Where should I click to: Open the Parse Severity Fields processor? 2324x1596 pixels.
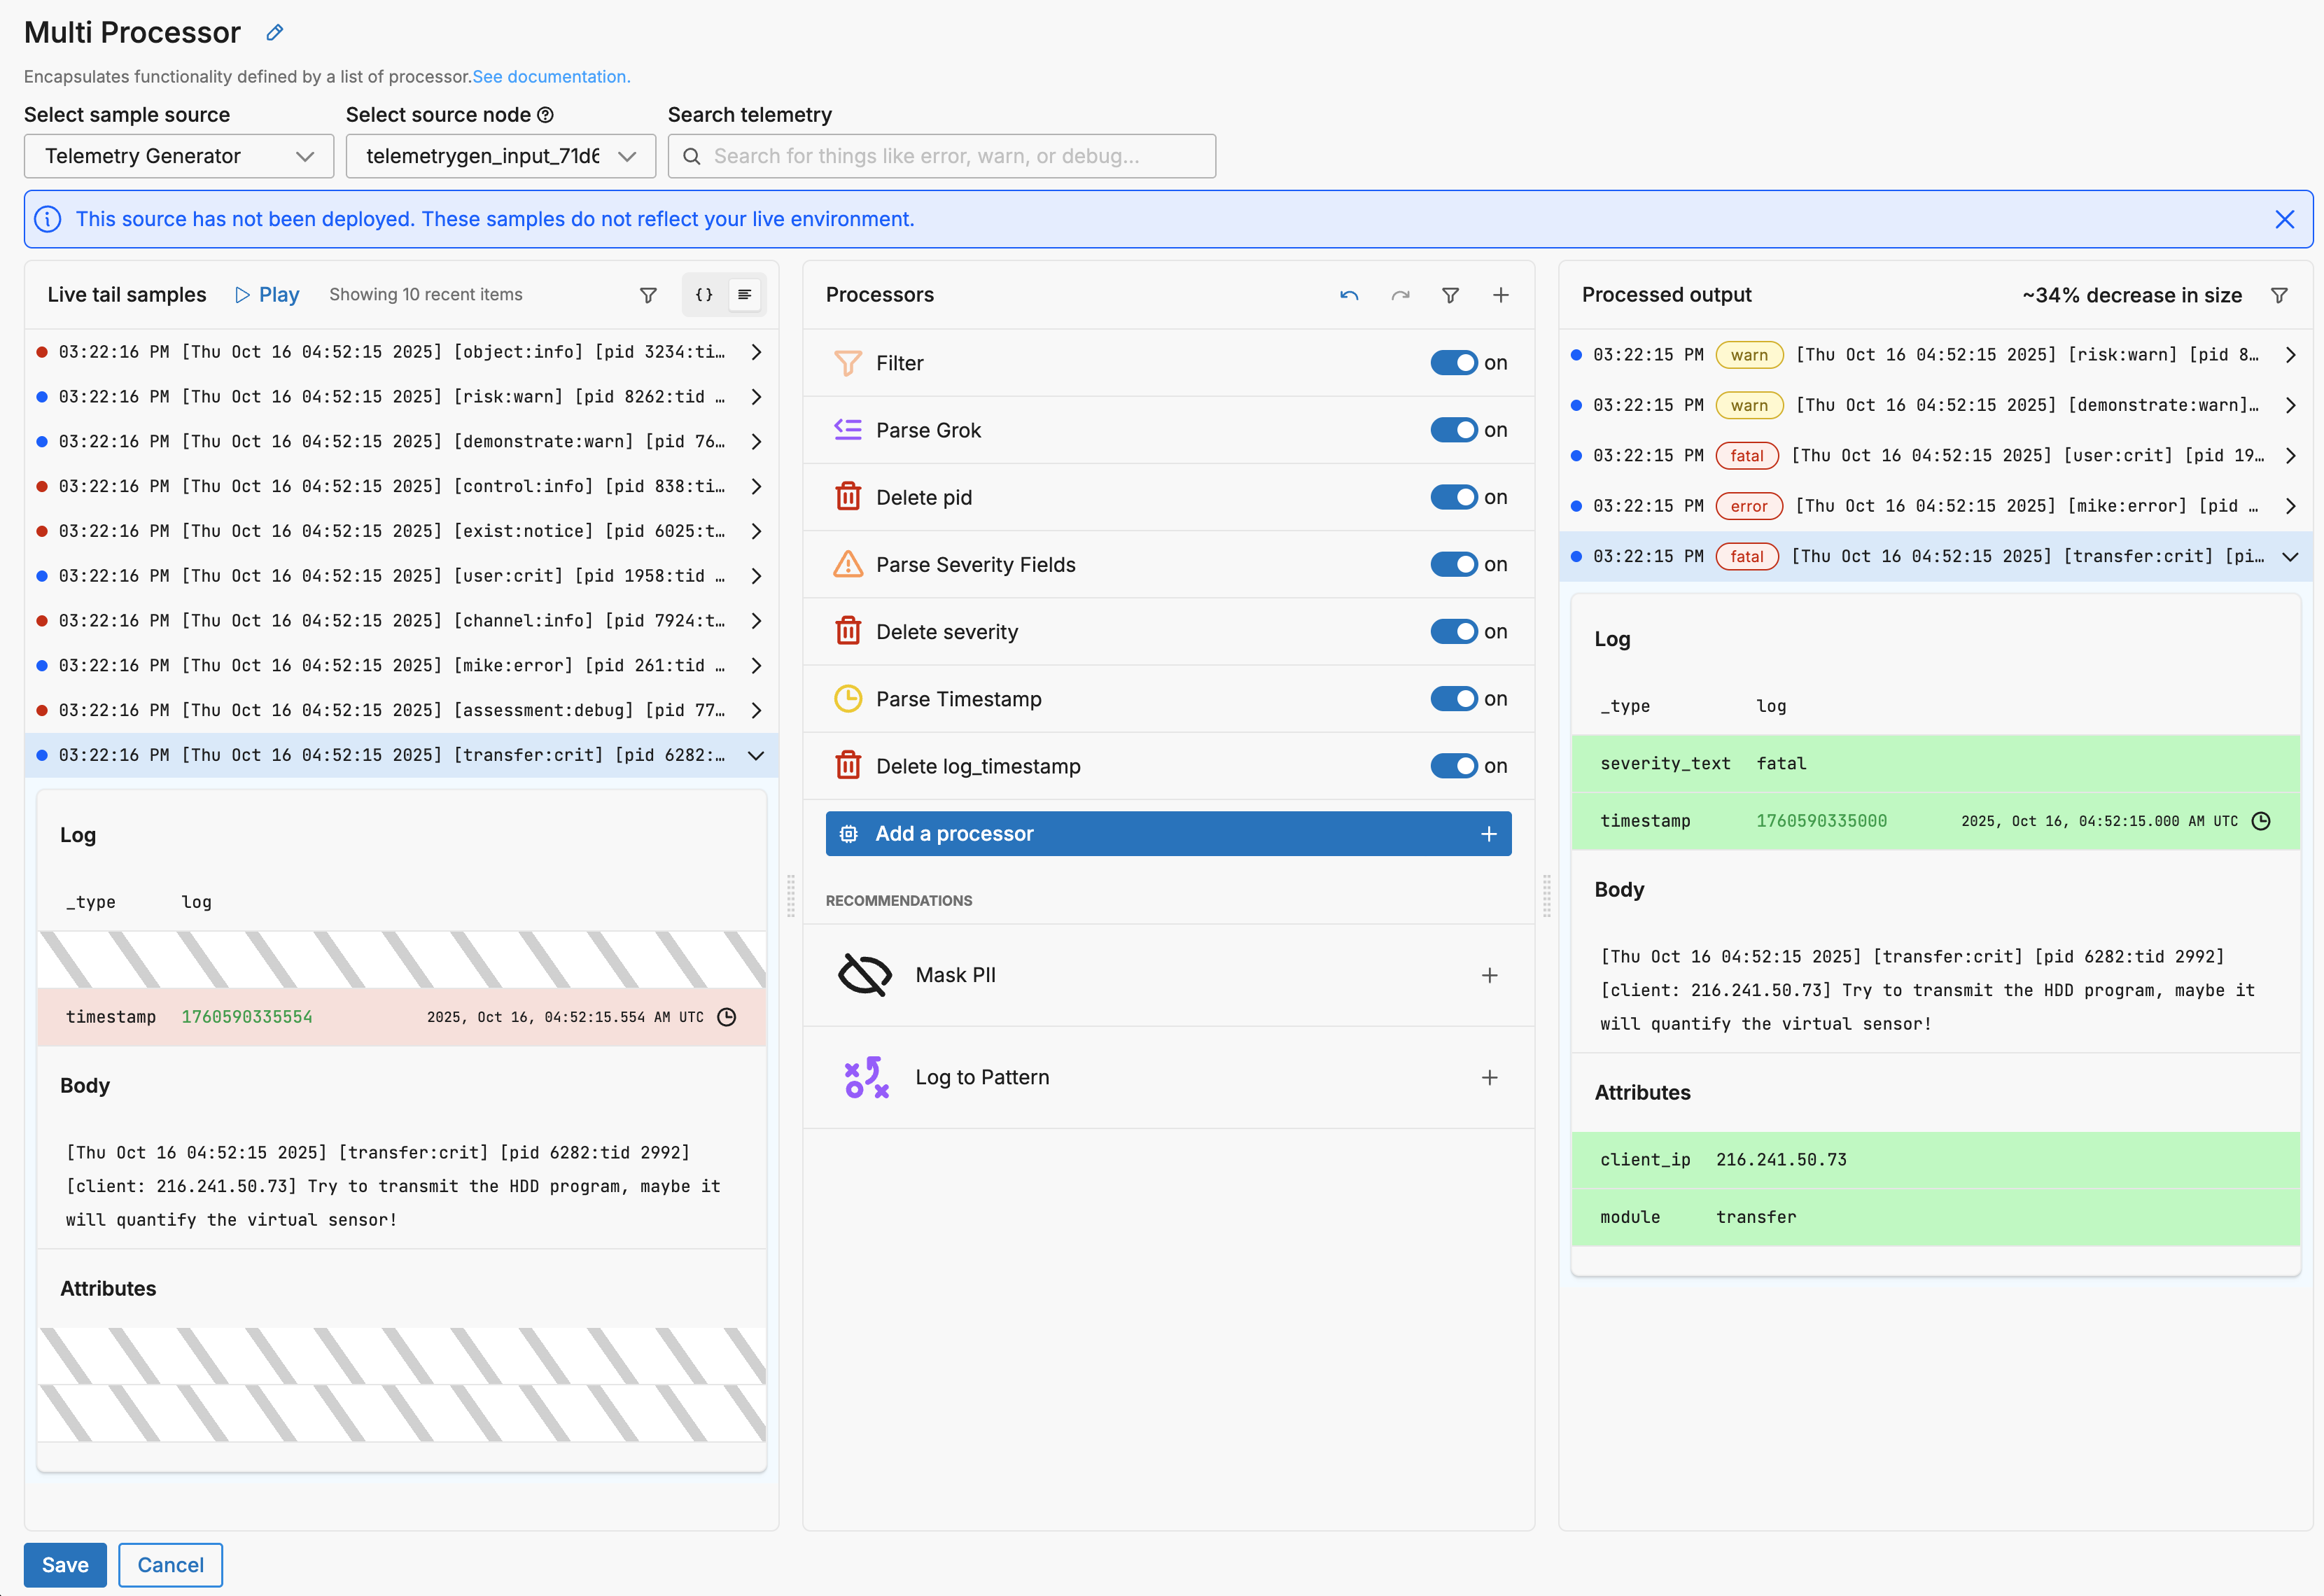tap(975, 565)
